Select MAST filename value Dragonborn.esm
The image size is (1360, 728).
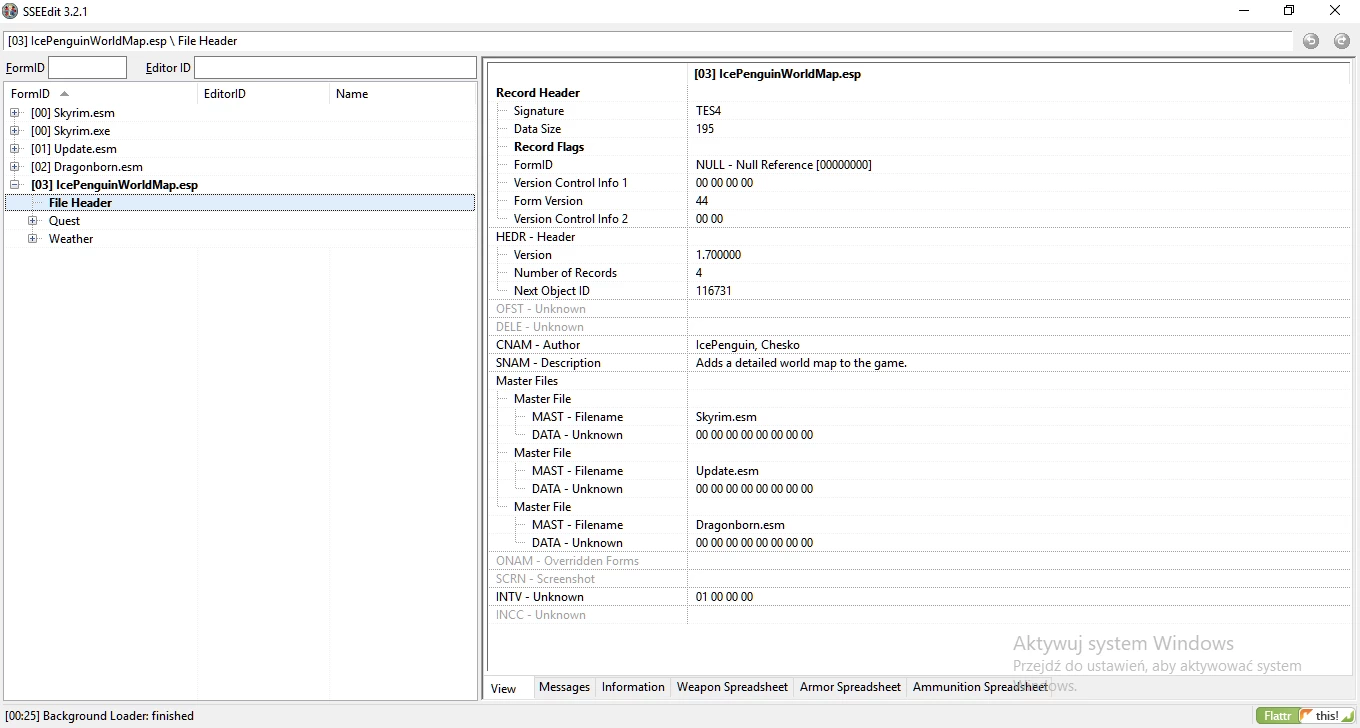point(740,525)
